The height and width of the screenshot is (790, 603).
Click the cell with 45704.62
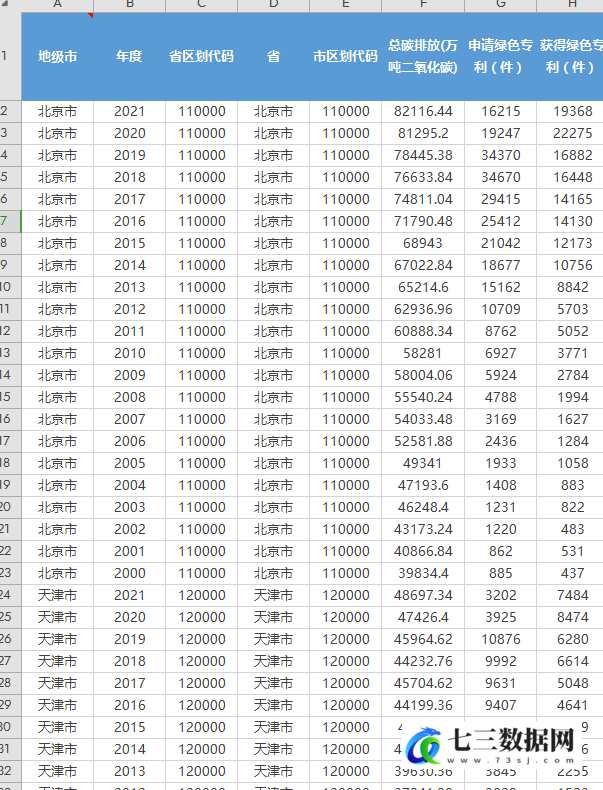click(x=423, y=683)
